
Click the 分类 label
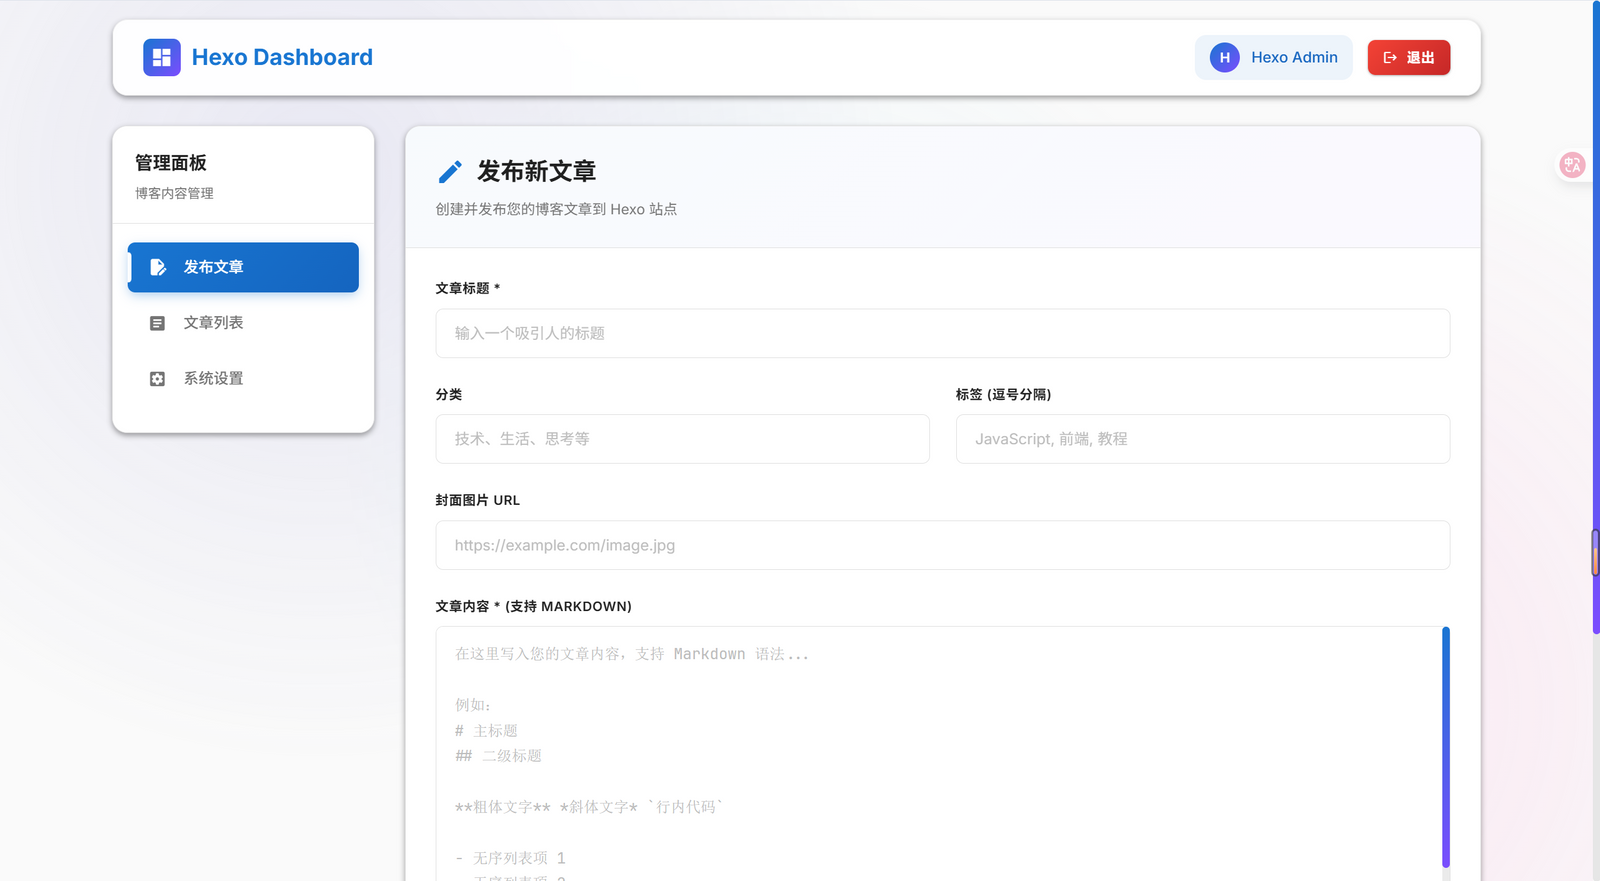tap(449, 394)
